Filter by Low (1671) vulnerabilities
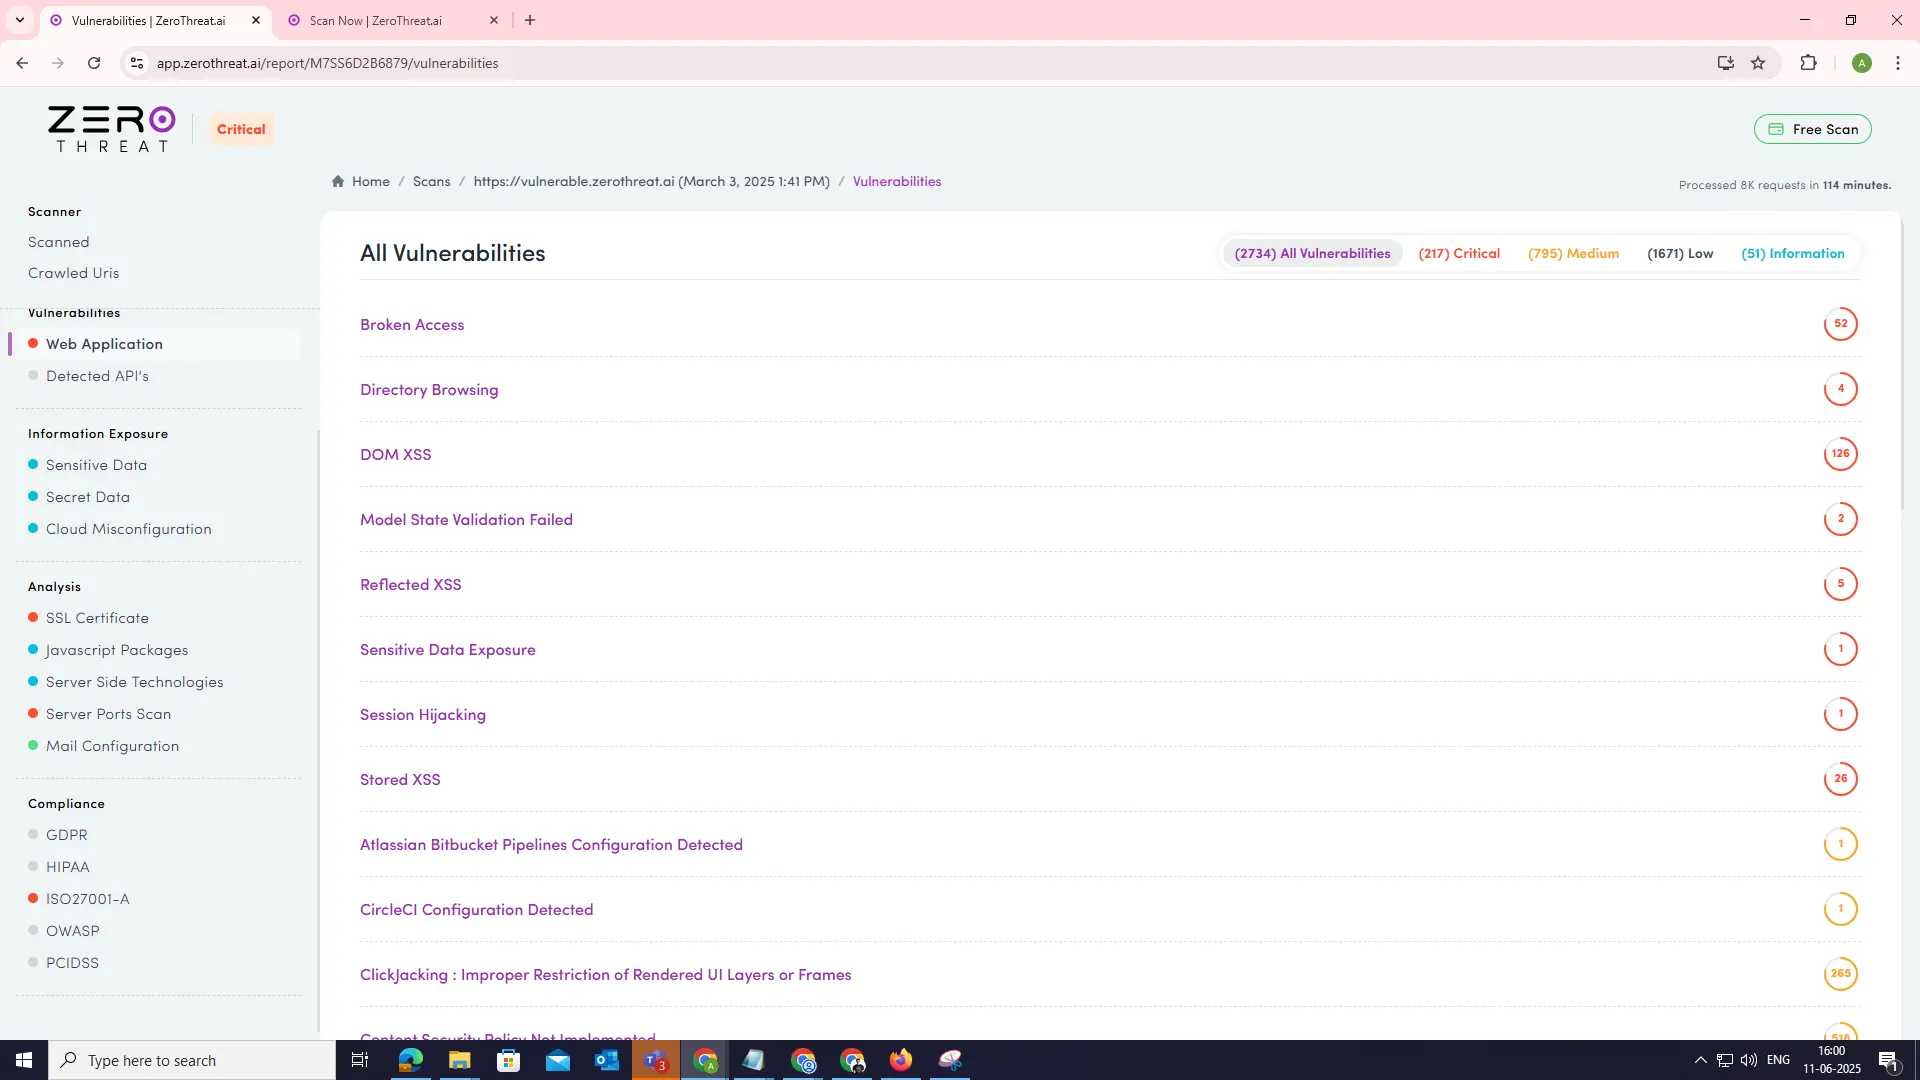1920x1080 pixels. point(1680,253)
